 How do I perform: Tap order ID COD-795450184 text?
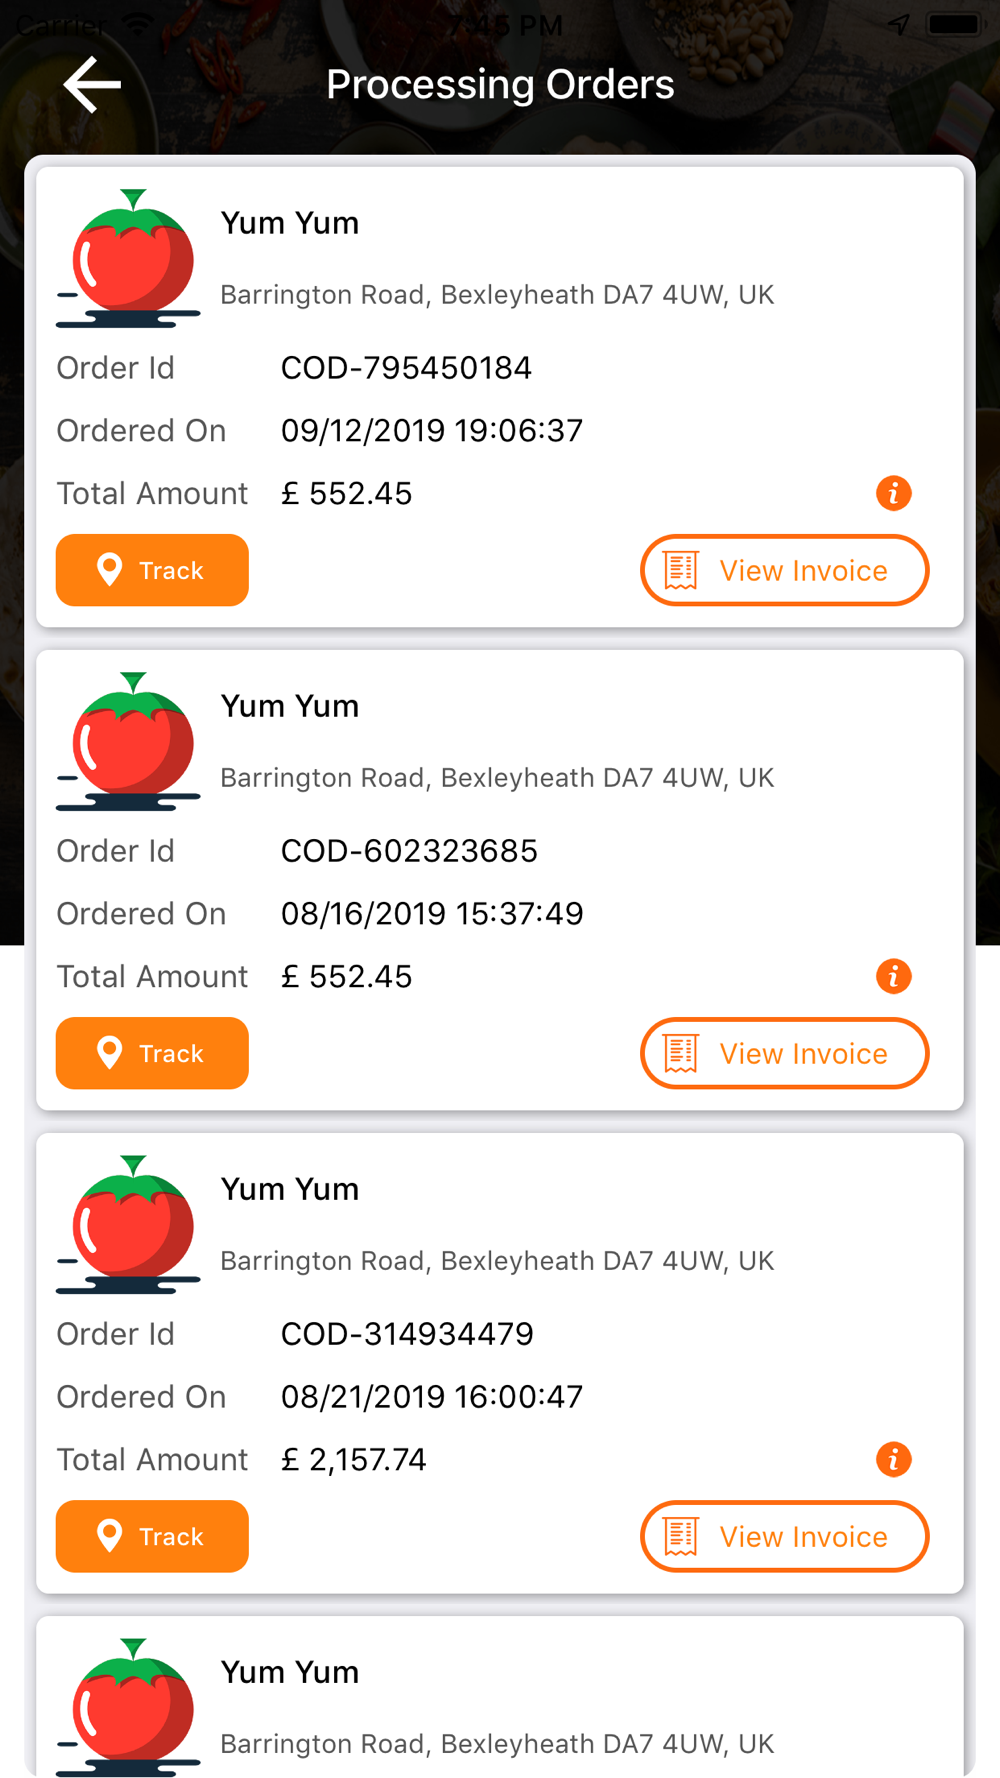406,368
